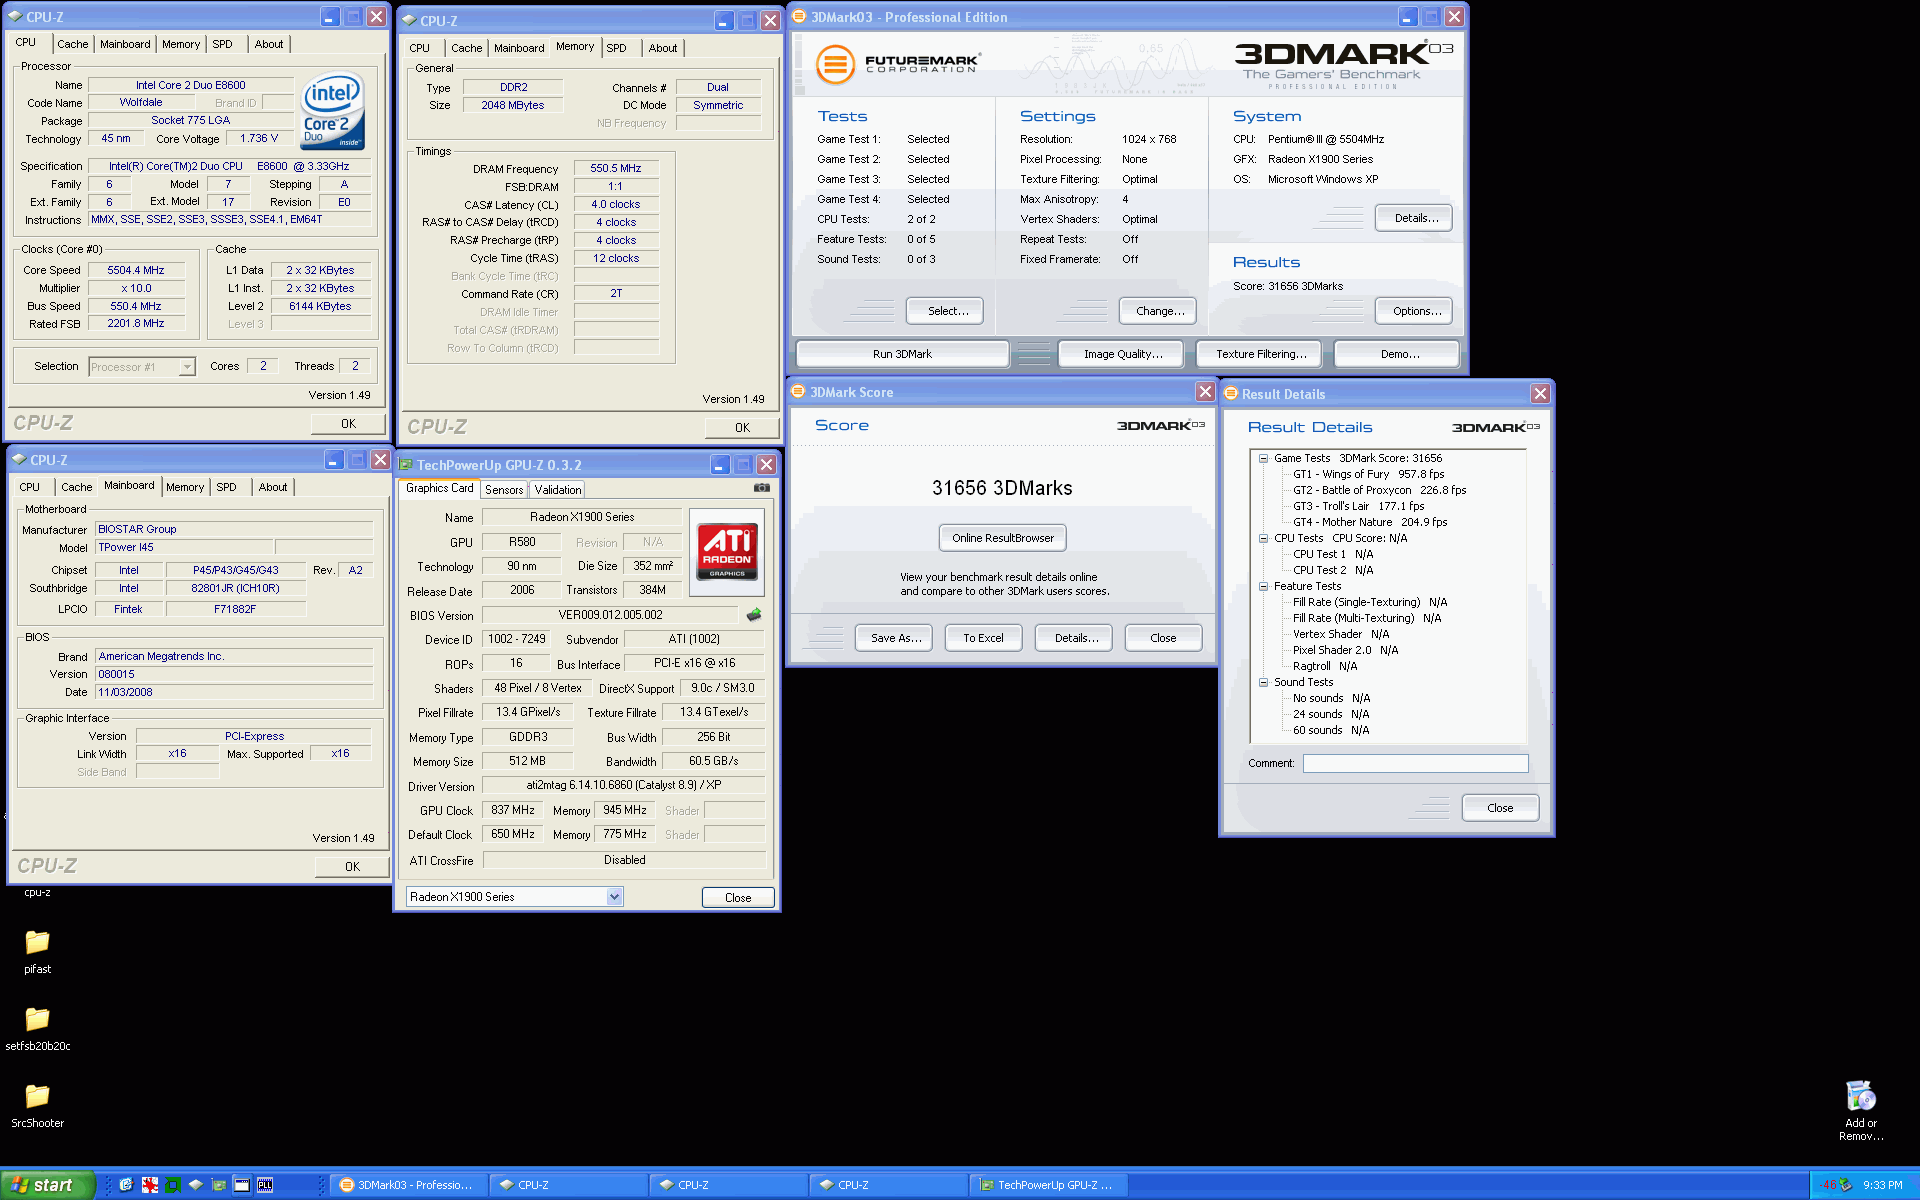Click the TechPowerUp GPU-Z taskbar button
Image resolution: width=1920 pixels, height=1200 pixels.
(x=1048, y=1185)
